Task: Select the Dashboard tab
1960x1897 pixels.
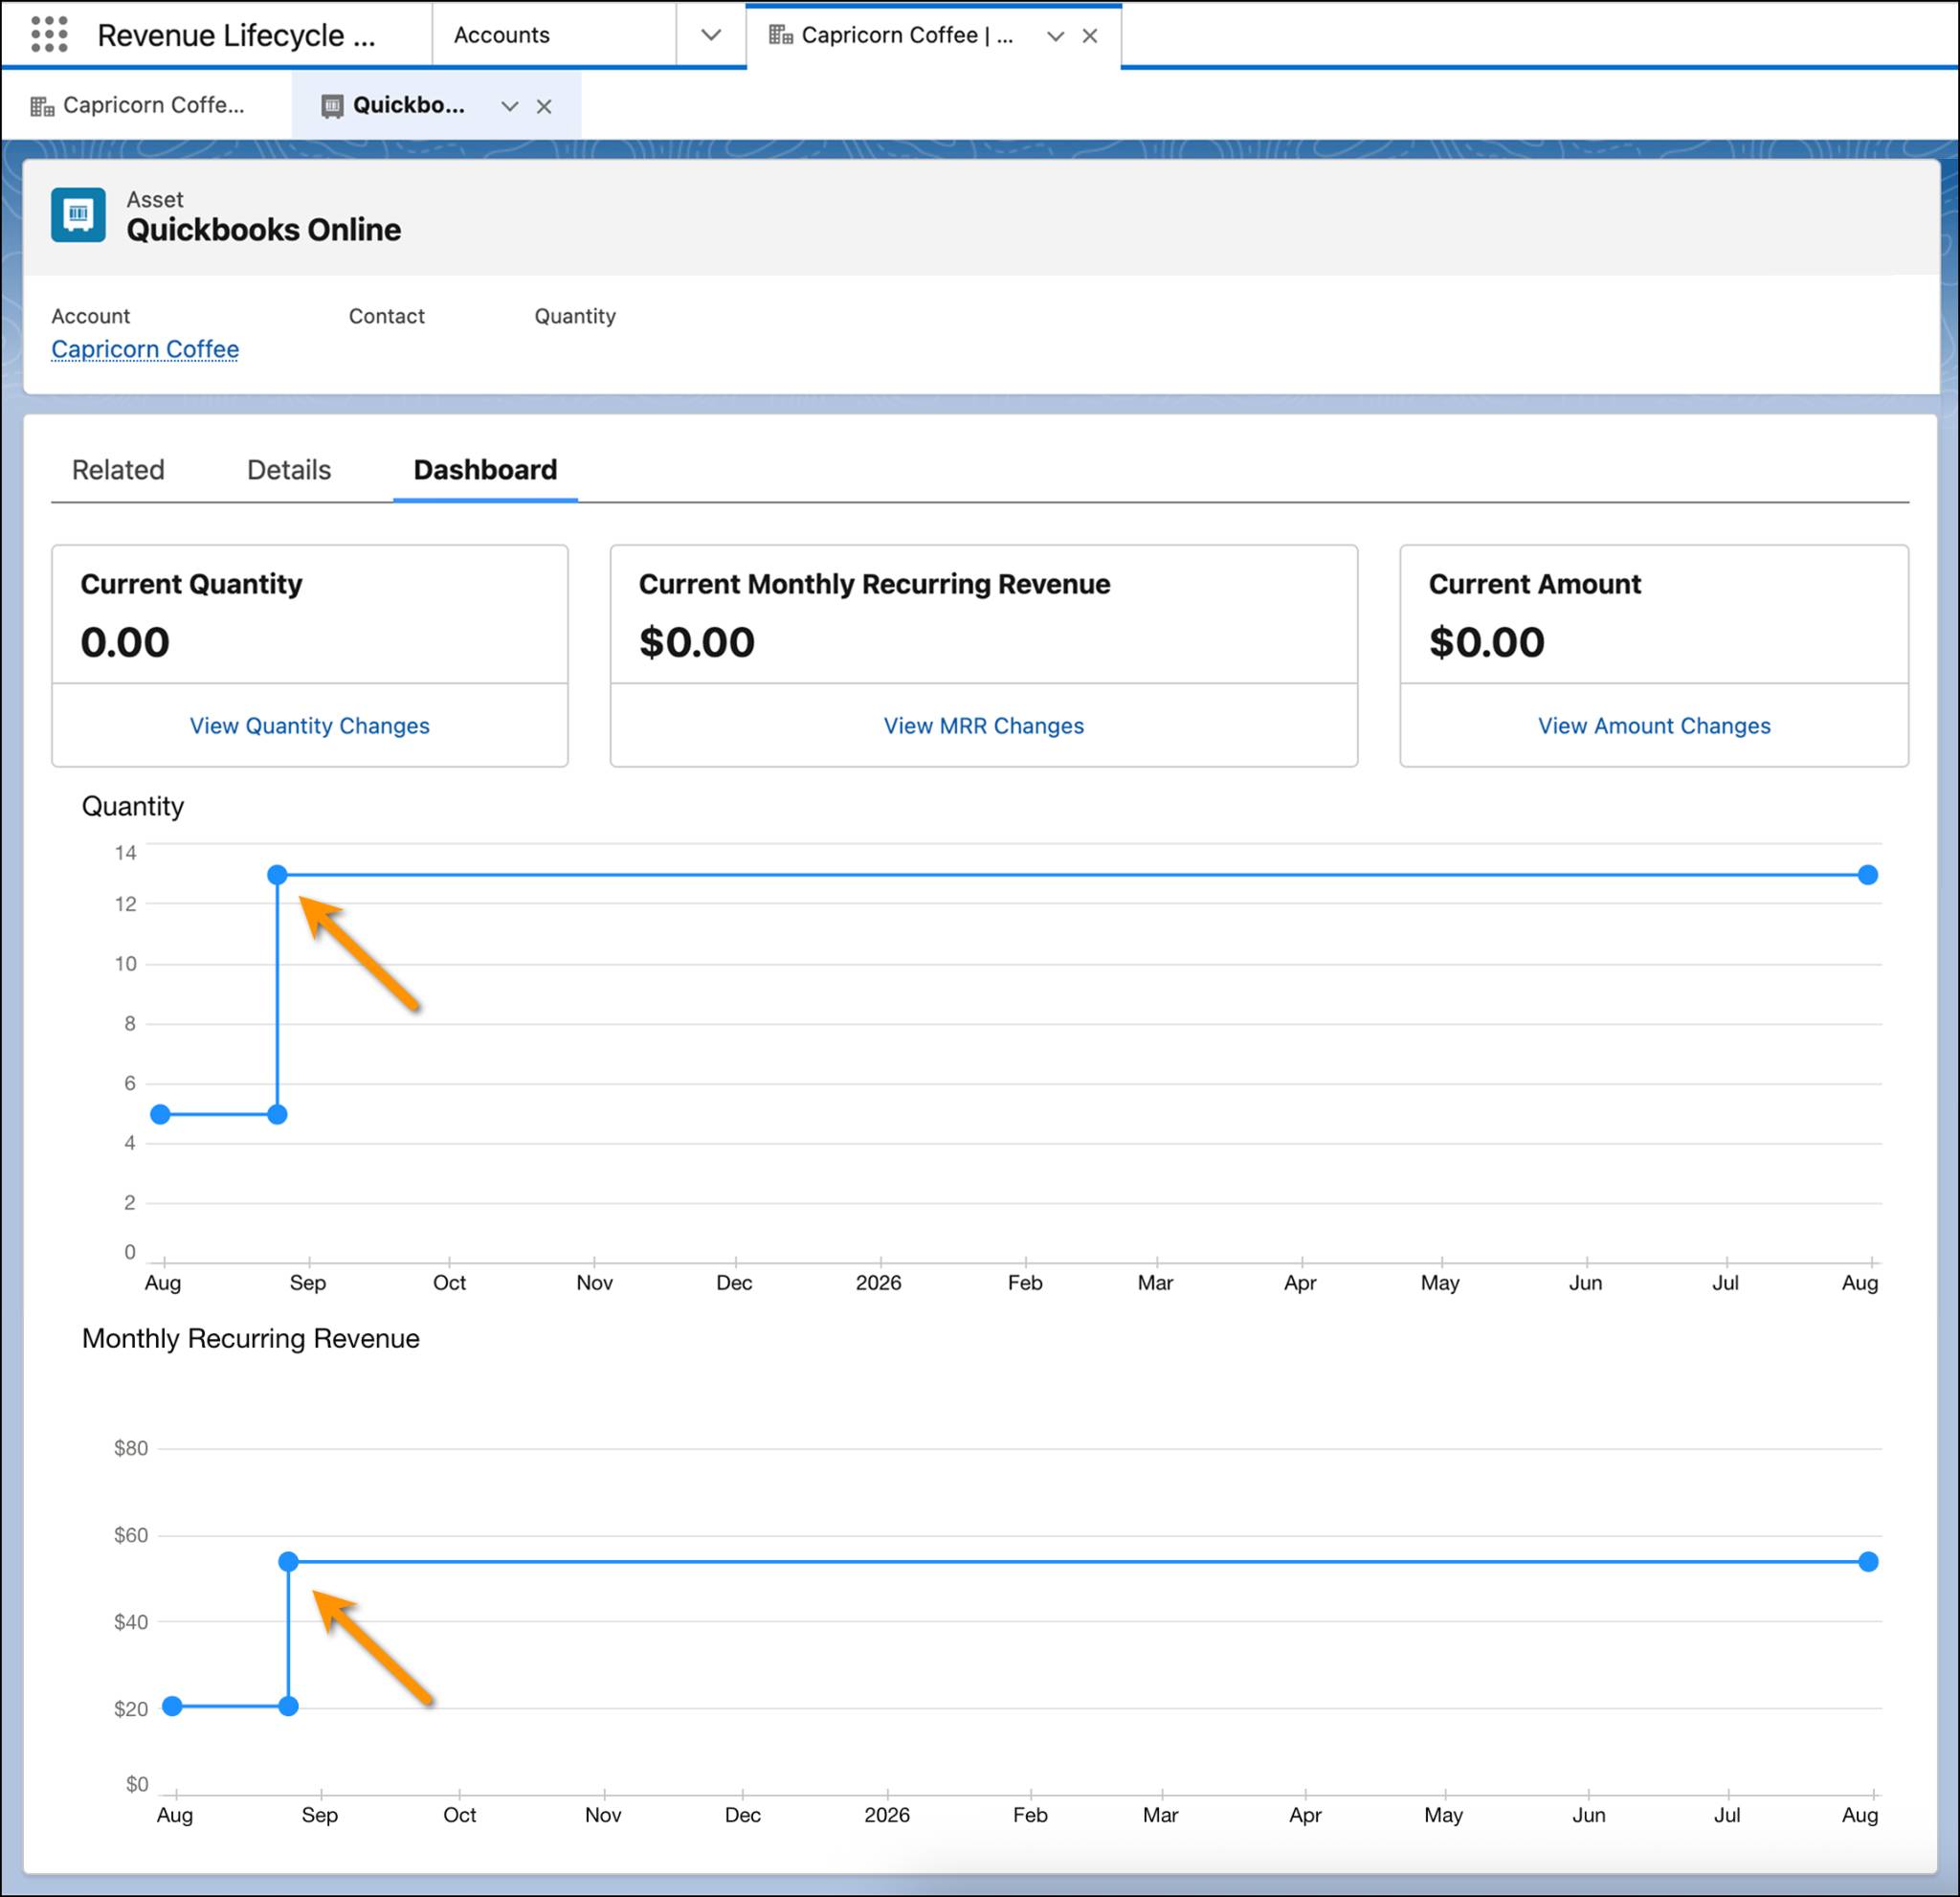Action: pyautogui.click(x=485, y=470)
